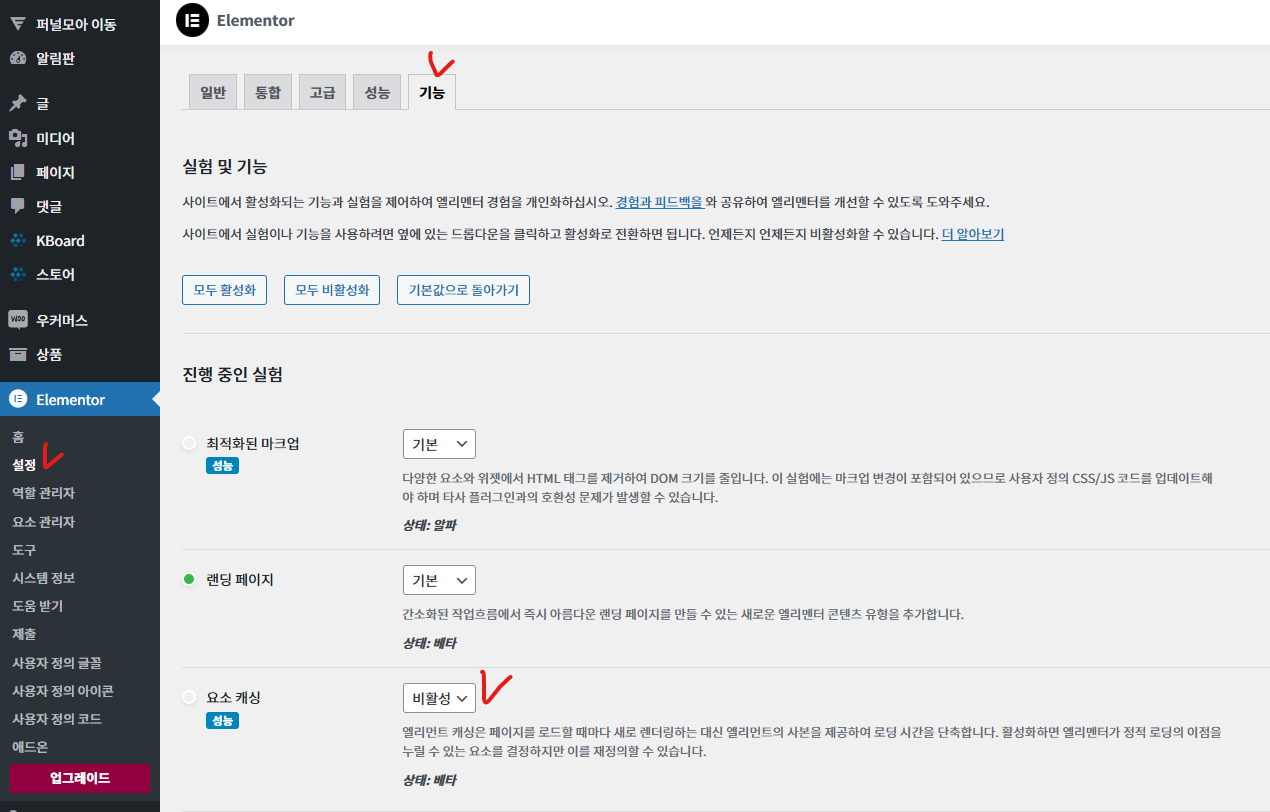Open the 댓글 menu item
This screenshot has height=812, width=1270.
(x=80, y=206)
